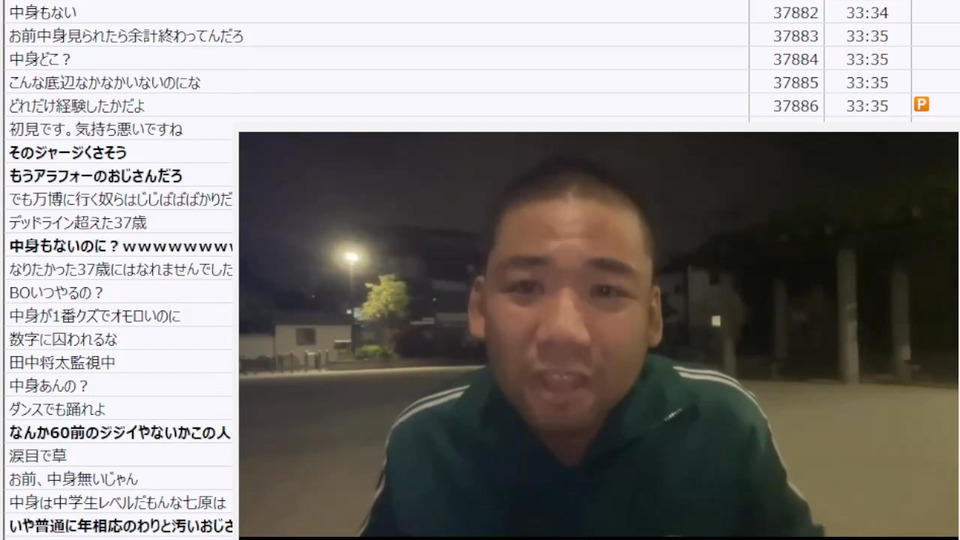
Task: Select comment 中身あんの？
Action: coord(49,386)
